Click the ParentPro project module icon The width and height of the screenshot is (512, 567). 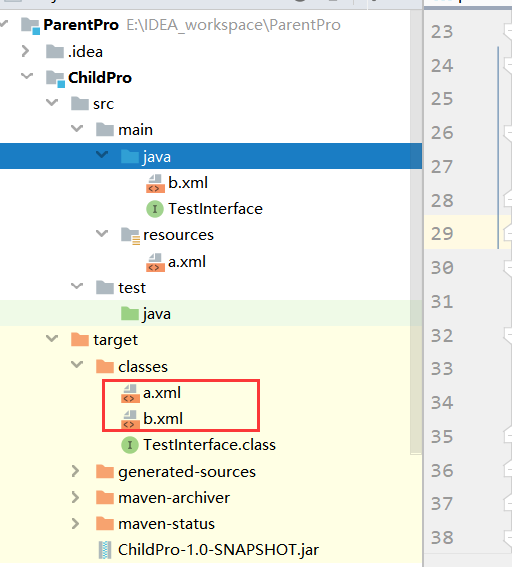[x=30, y=26]
